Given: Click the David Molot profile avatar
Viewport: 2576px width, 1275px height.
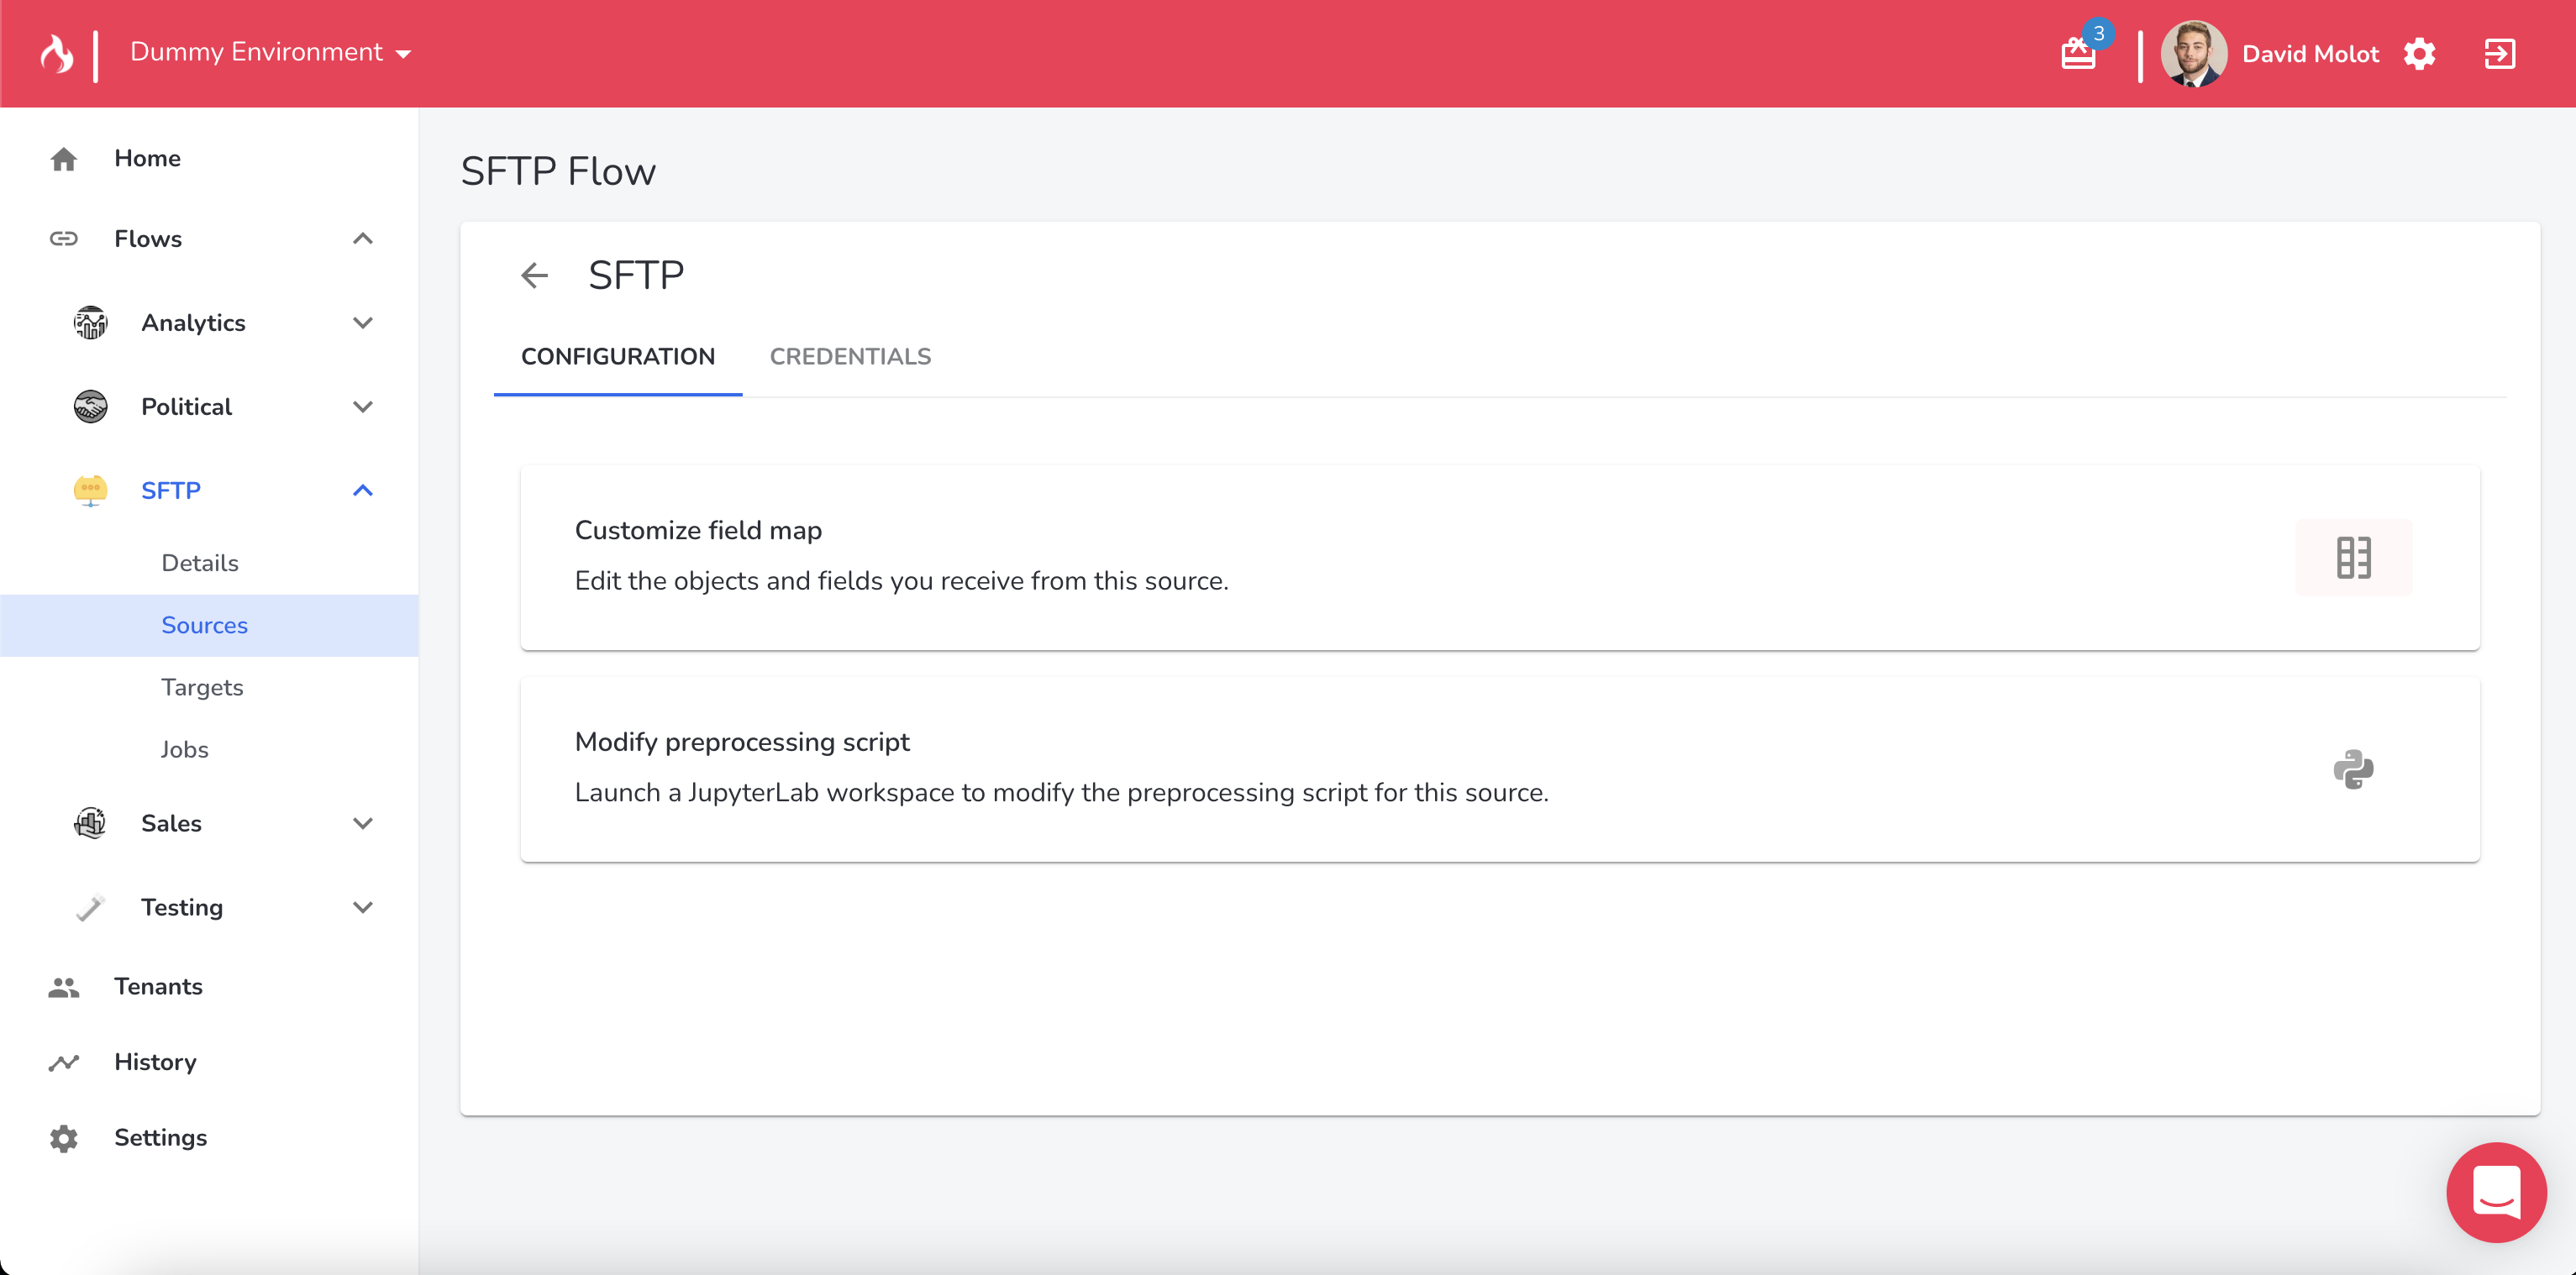Looking at the screenshot, I should click(2193, 54).
